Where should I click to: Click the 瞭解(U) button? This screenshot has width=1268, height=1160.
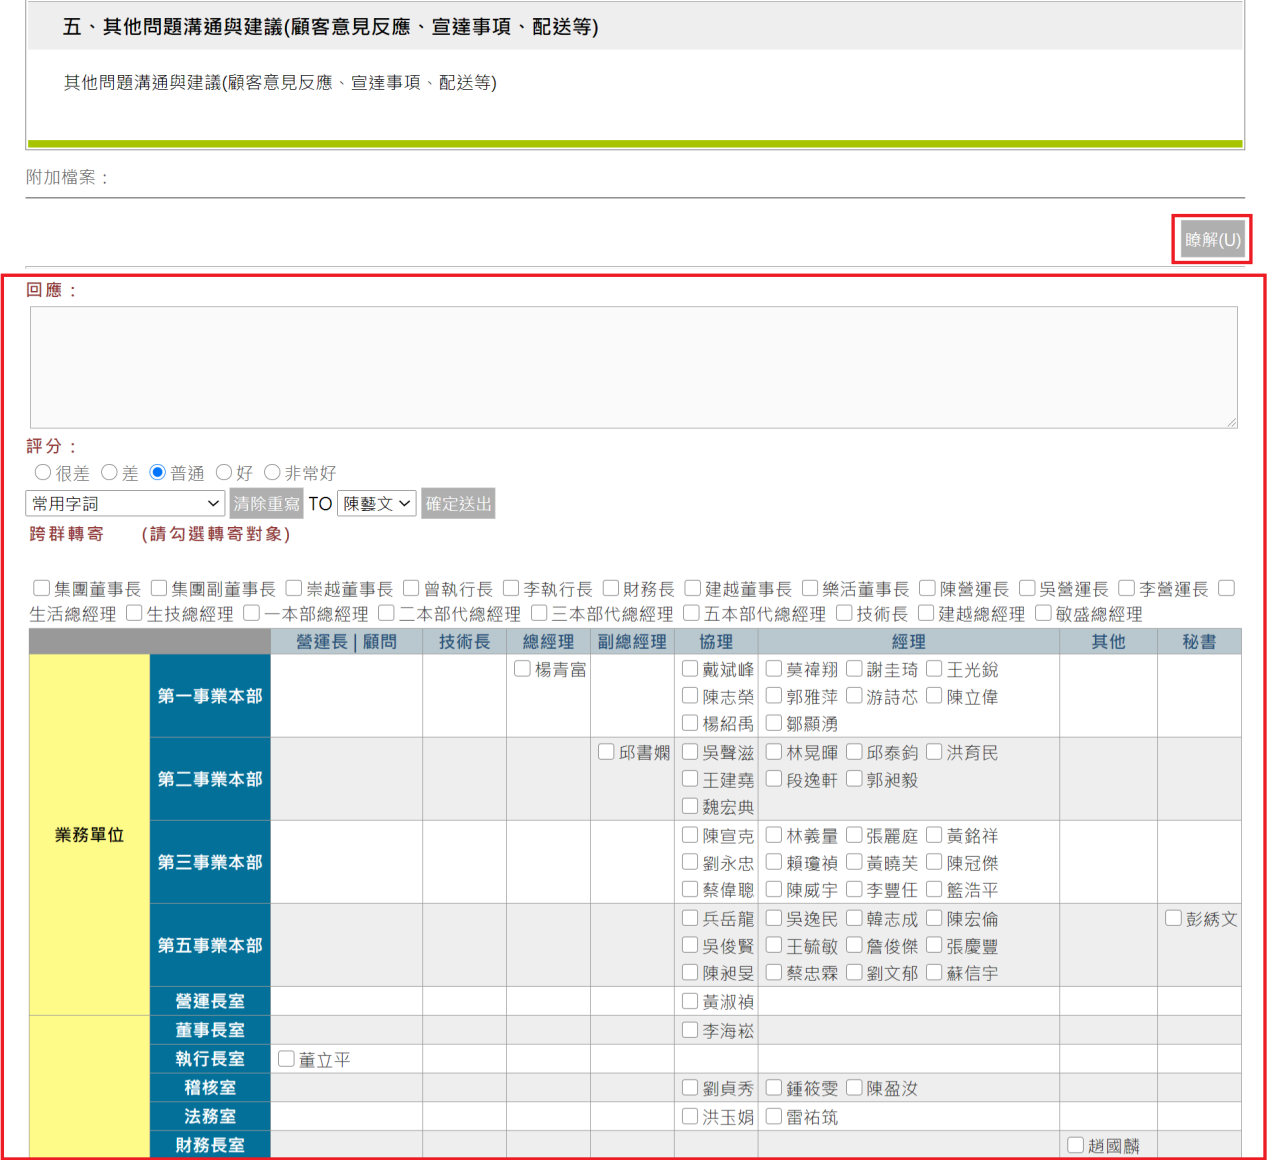(1212, 240)
